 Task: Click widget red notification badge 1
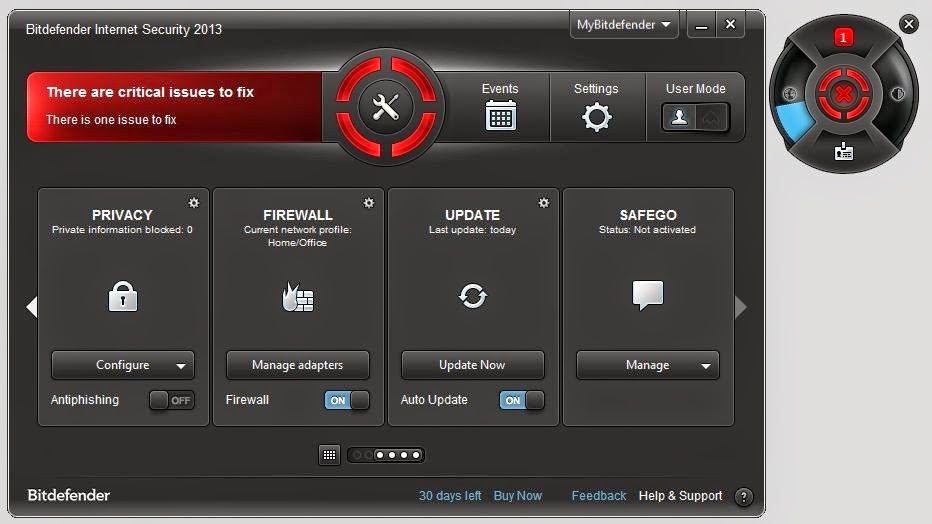[843, 37]
